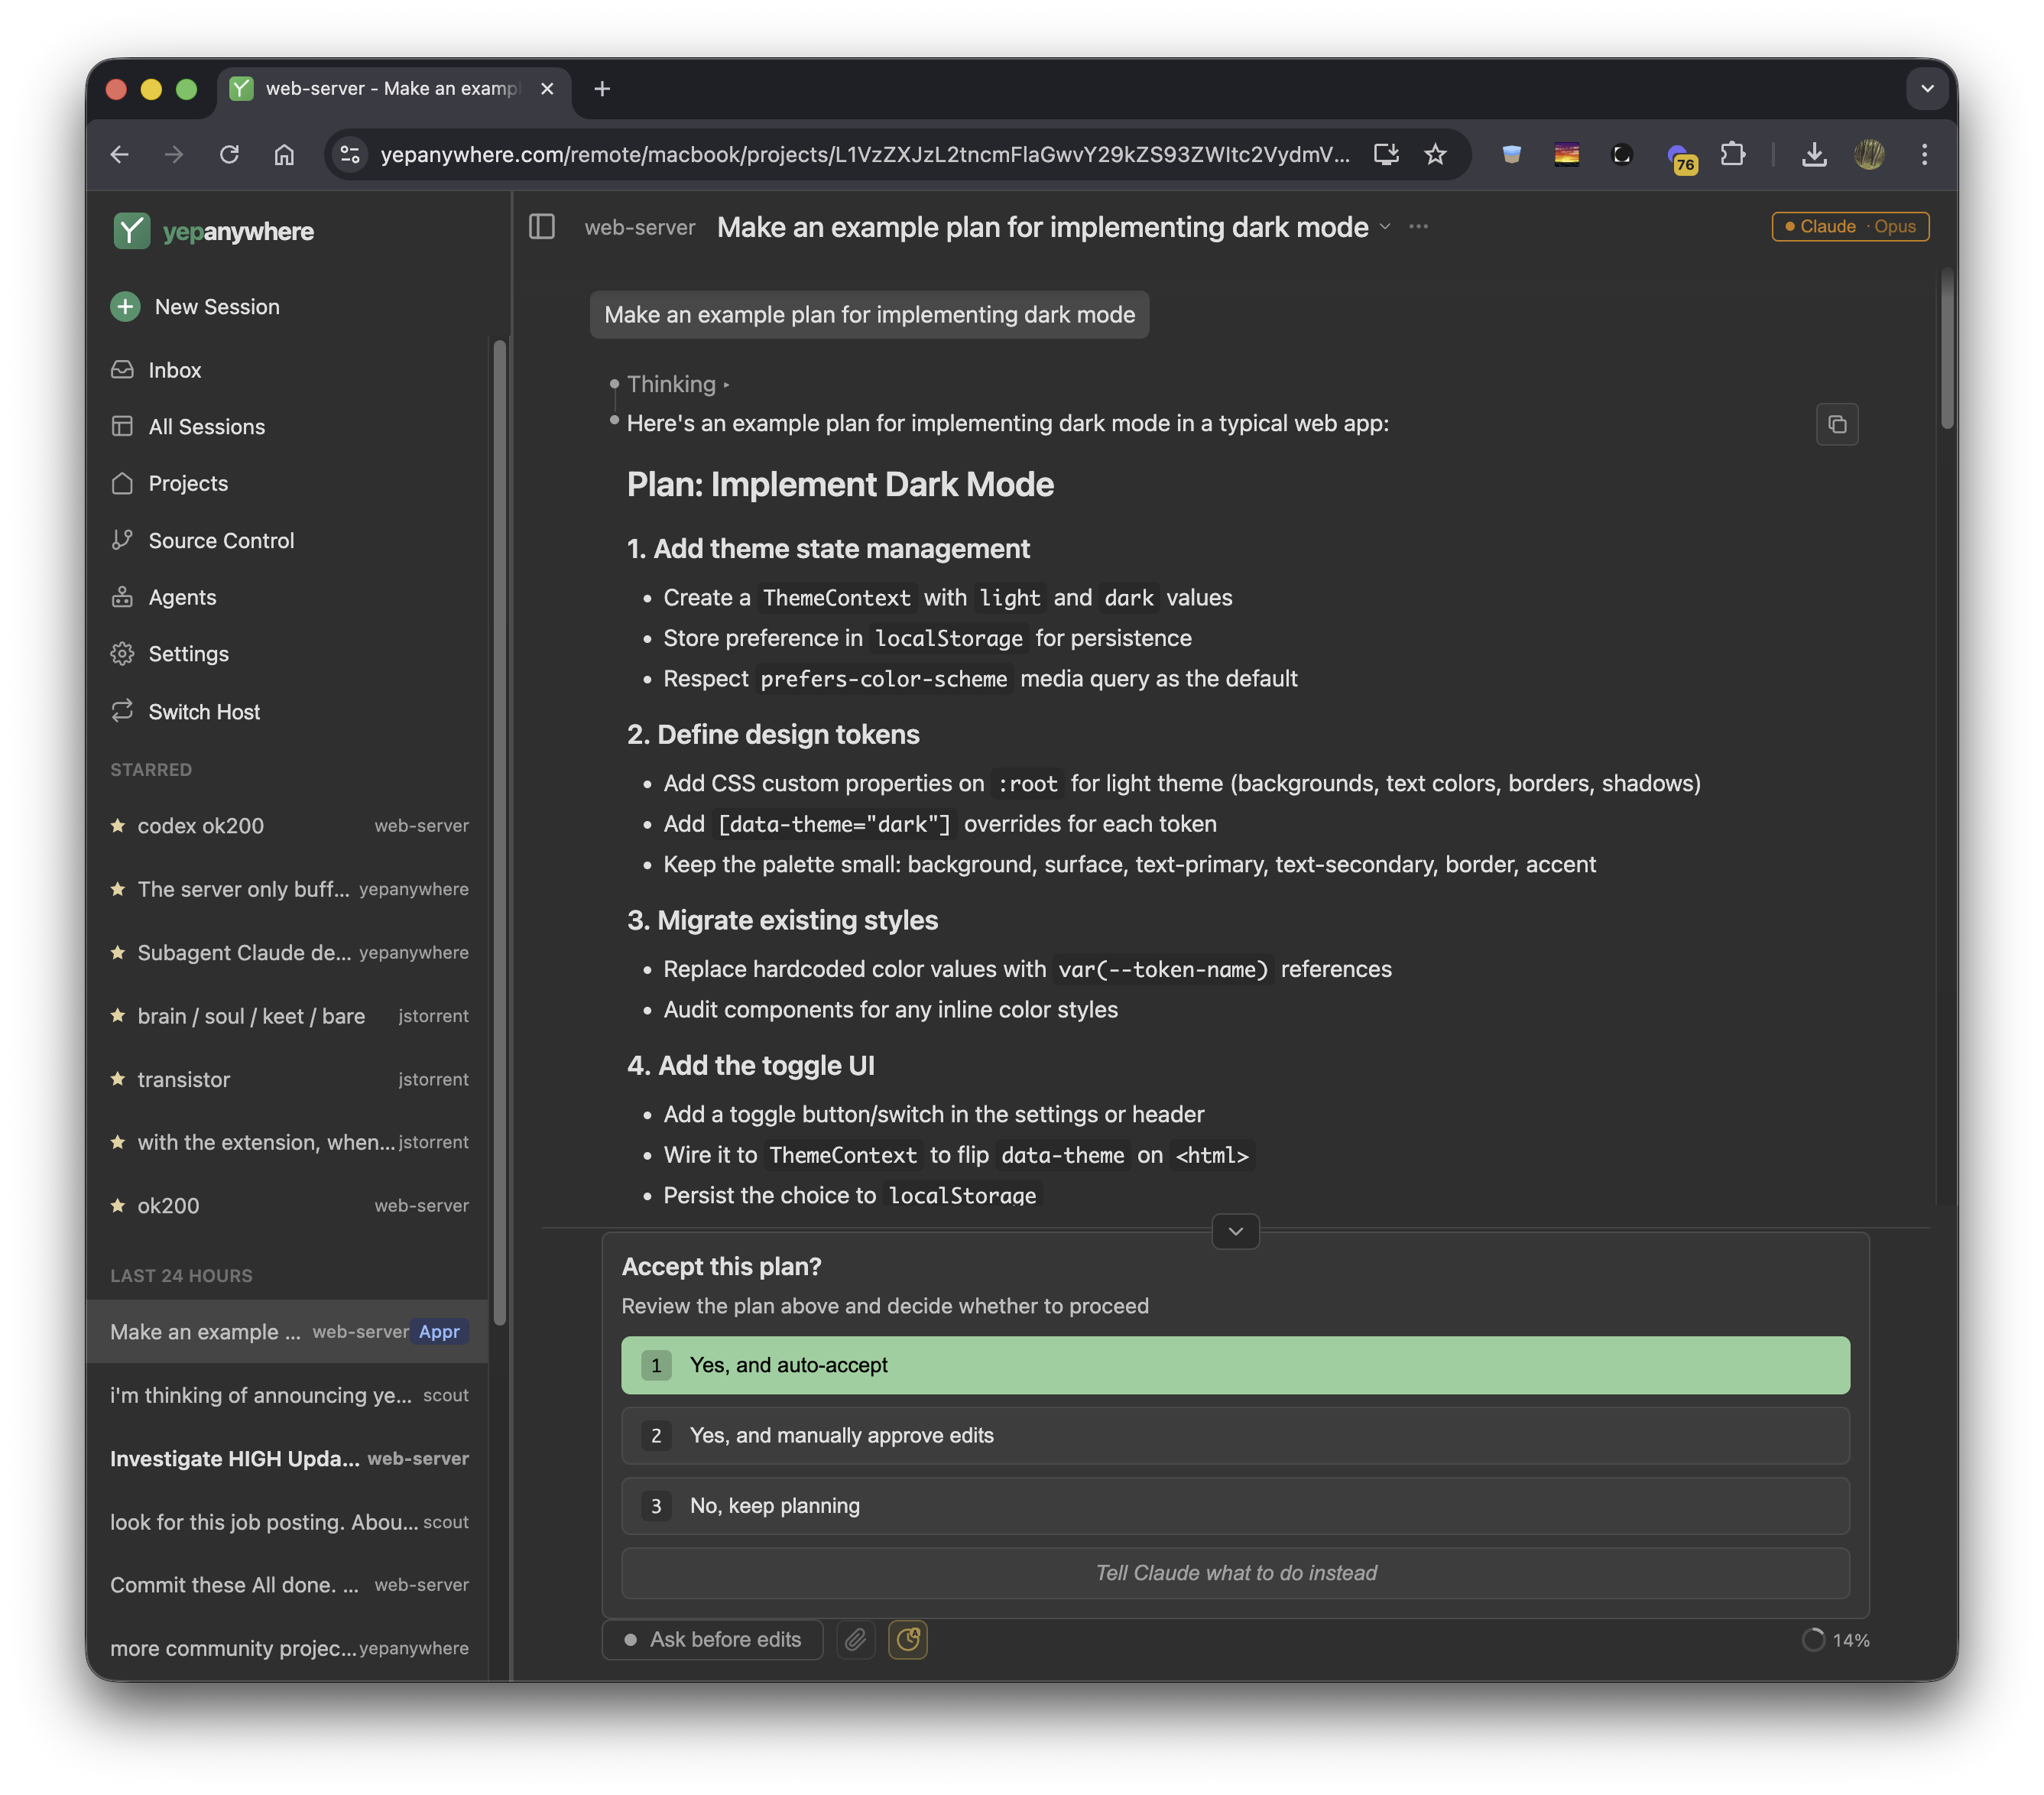The image size is (2044, 1795).
Task: Select No, keep planning
Action: coord(1234,1505)
